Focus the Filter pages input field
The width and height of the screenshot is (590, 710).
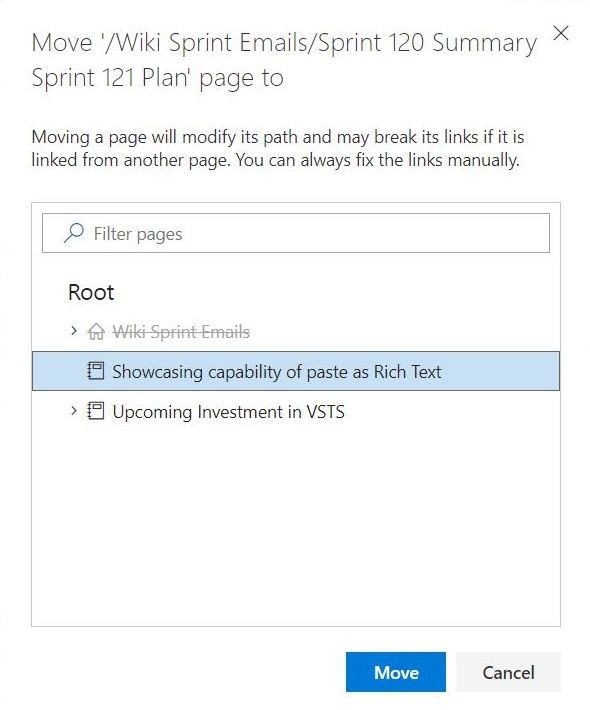pyautogui.click(x=296, y=233)
